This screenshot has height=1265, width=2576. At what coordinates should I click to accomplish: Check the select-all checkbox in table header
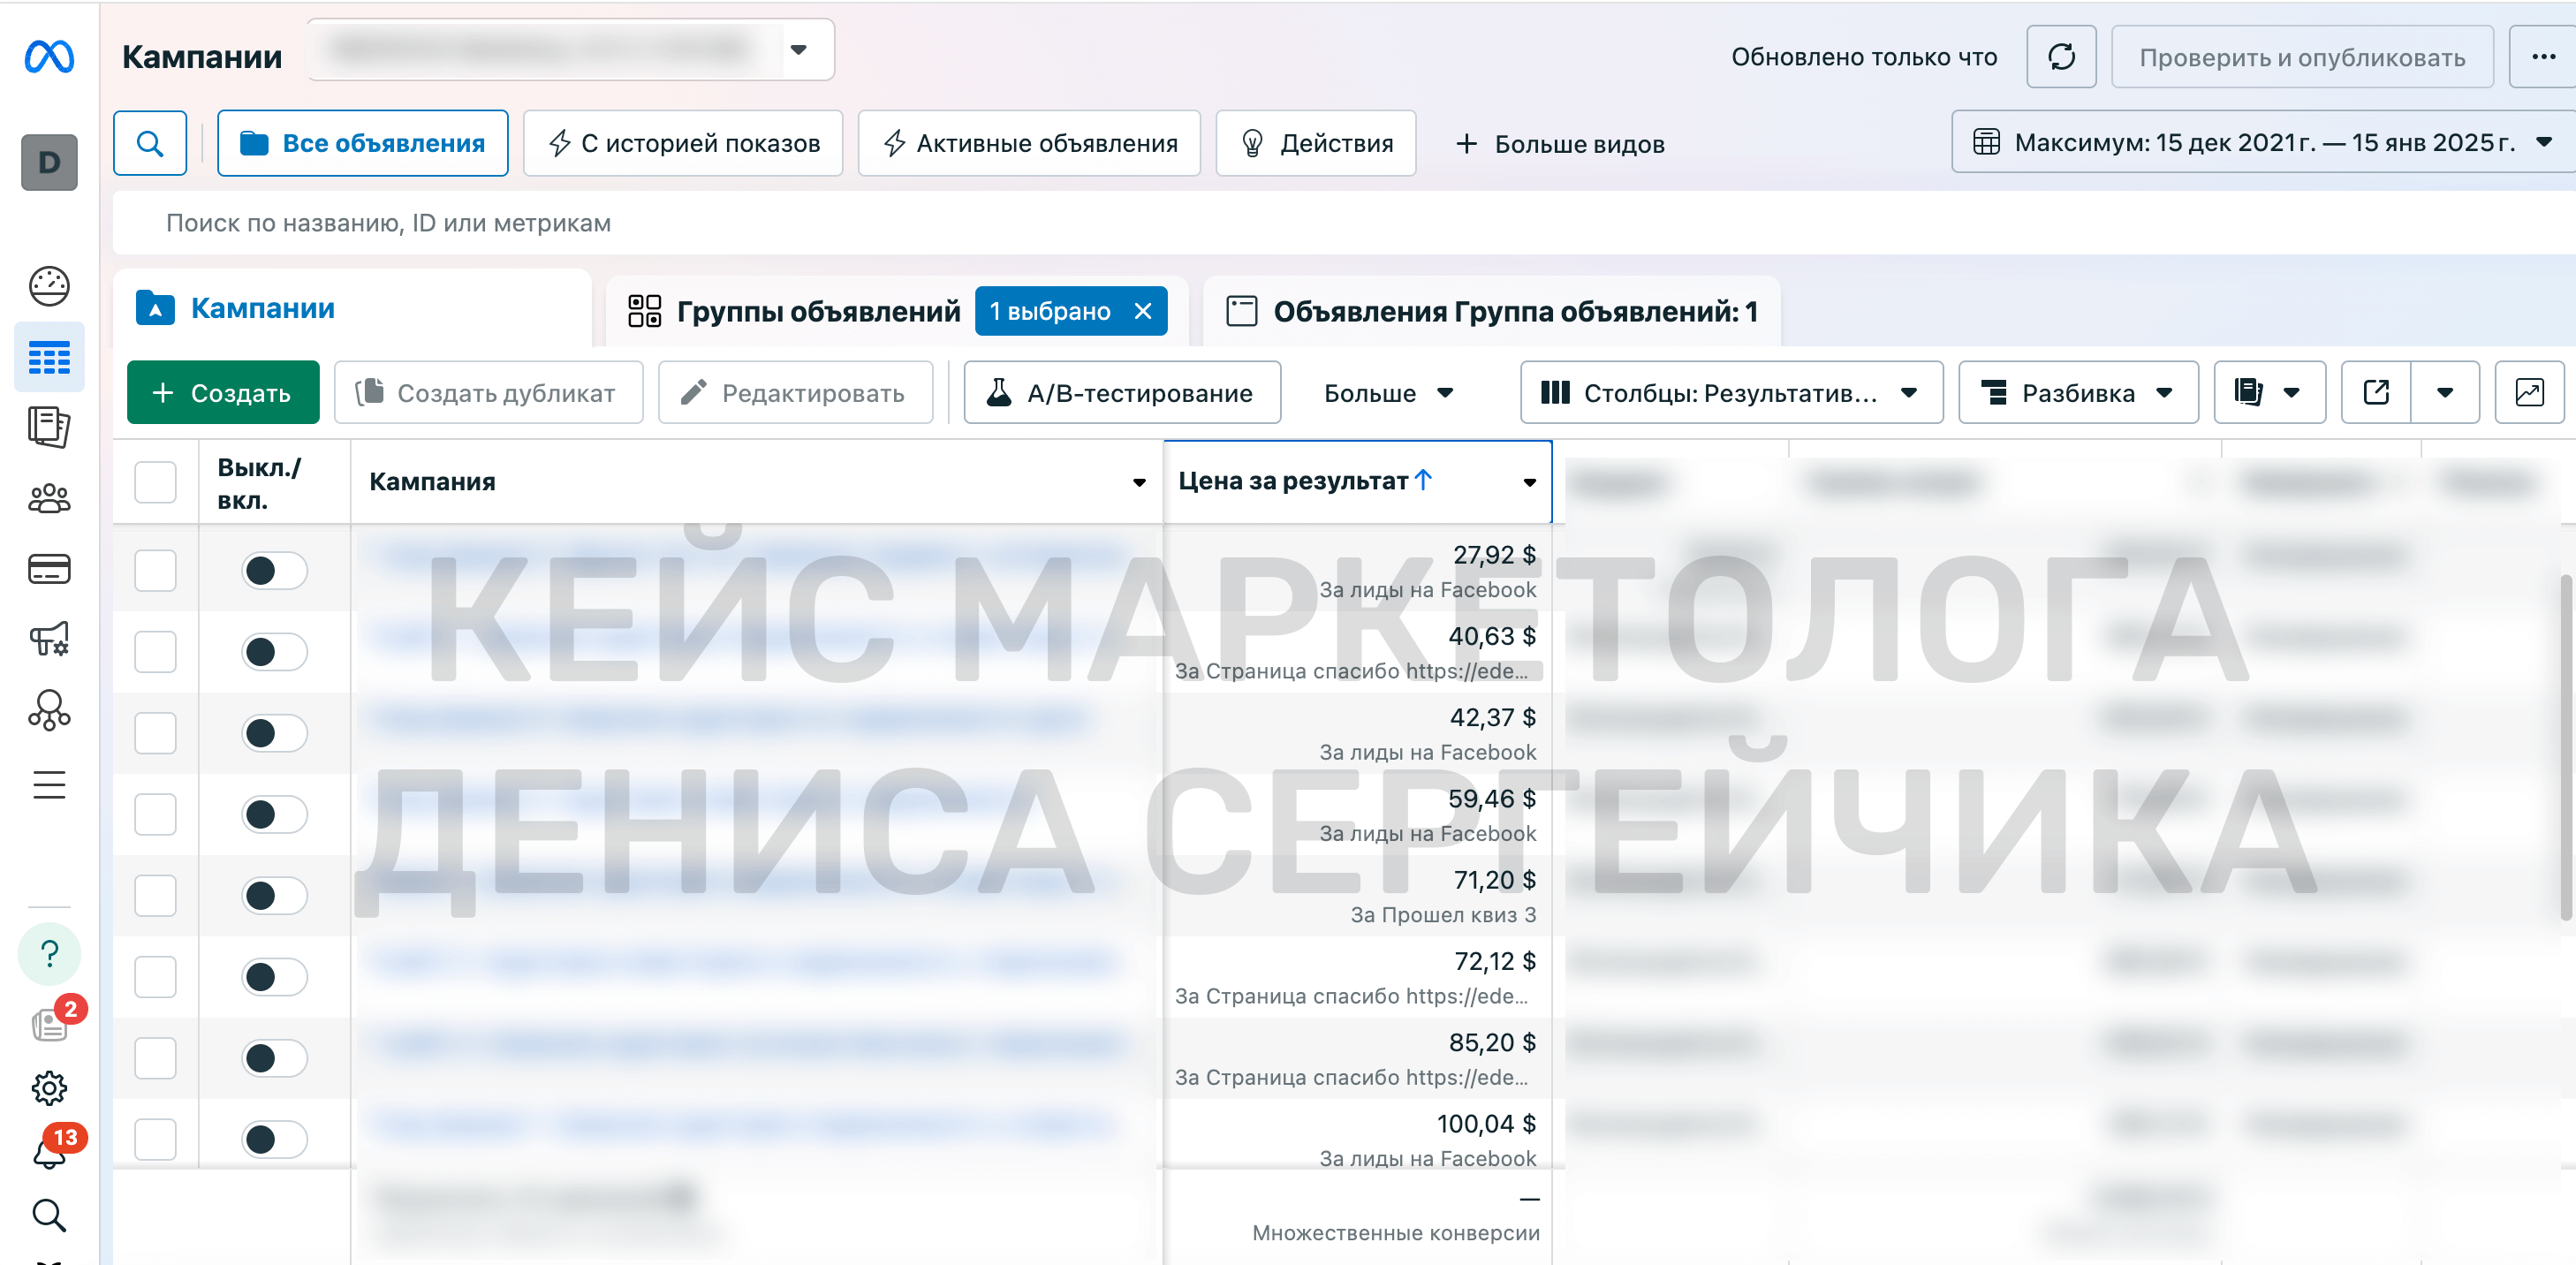coord(155,482)
